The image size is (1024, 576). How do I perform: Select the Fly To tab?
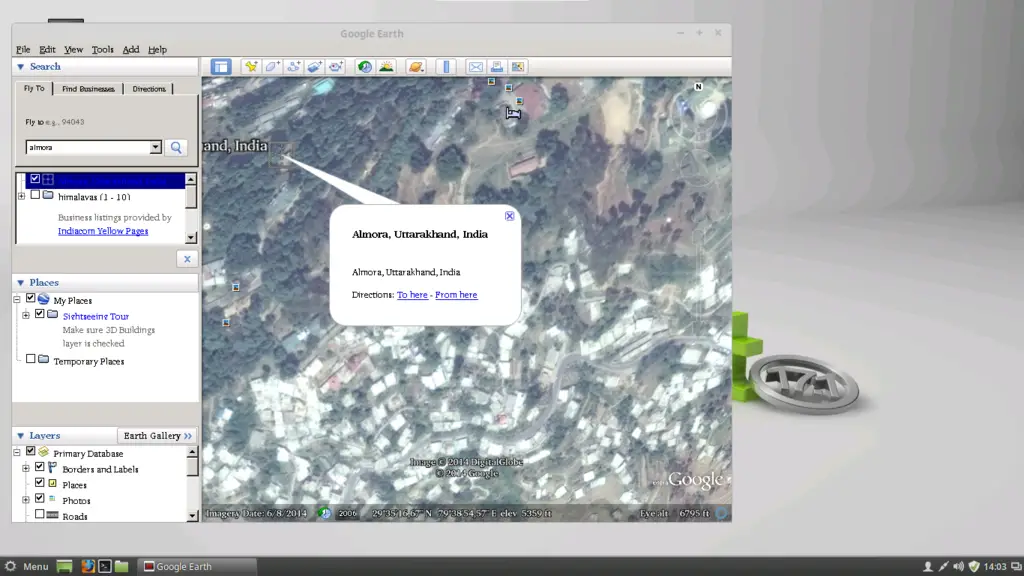point(34,88)
